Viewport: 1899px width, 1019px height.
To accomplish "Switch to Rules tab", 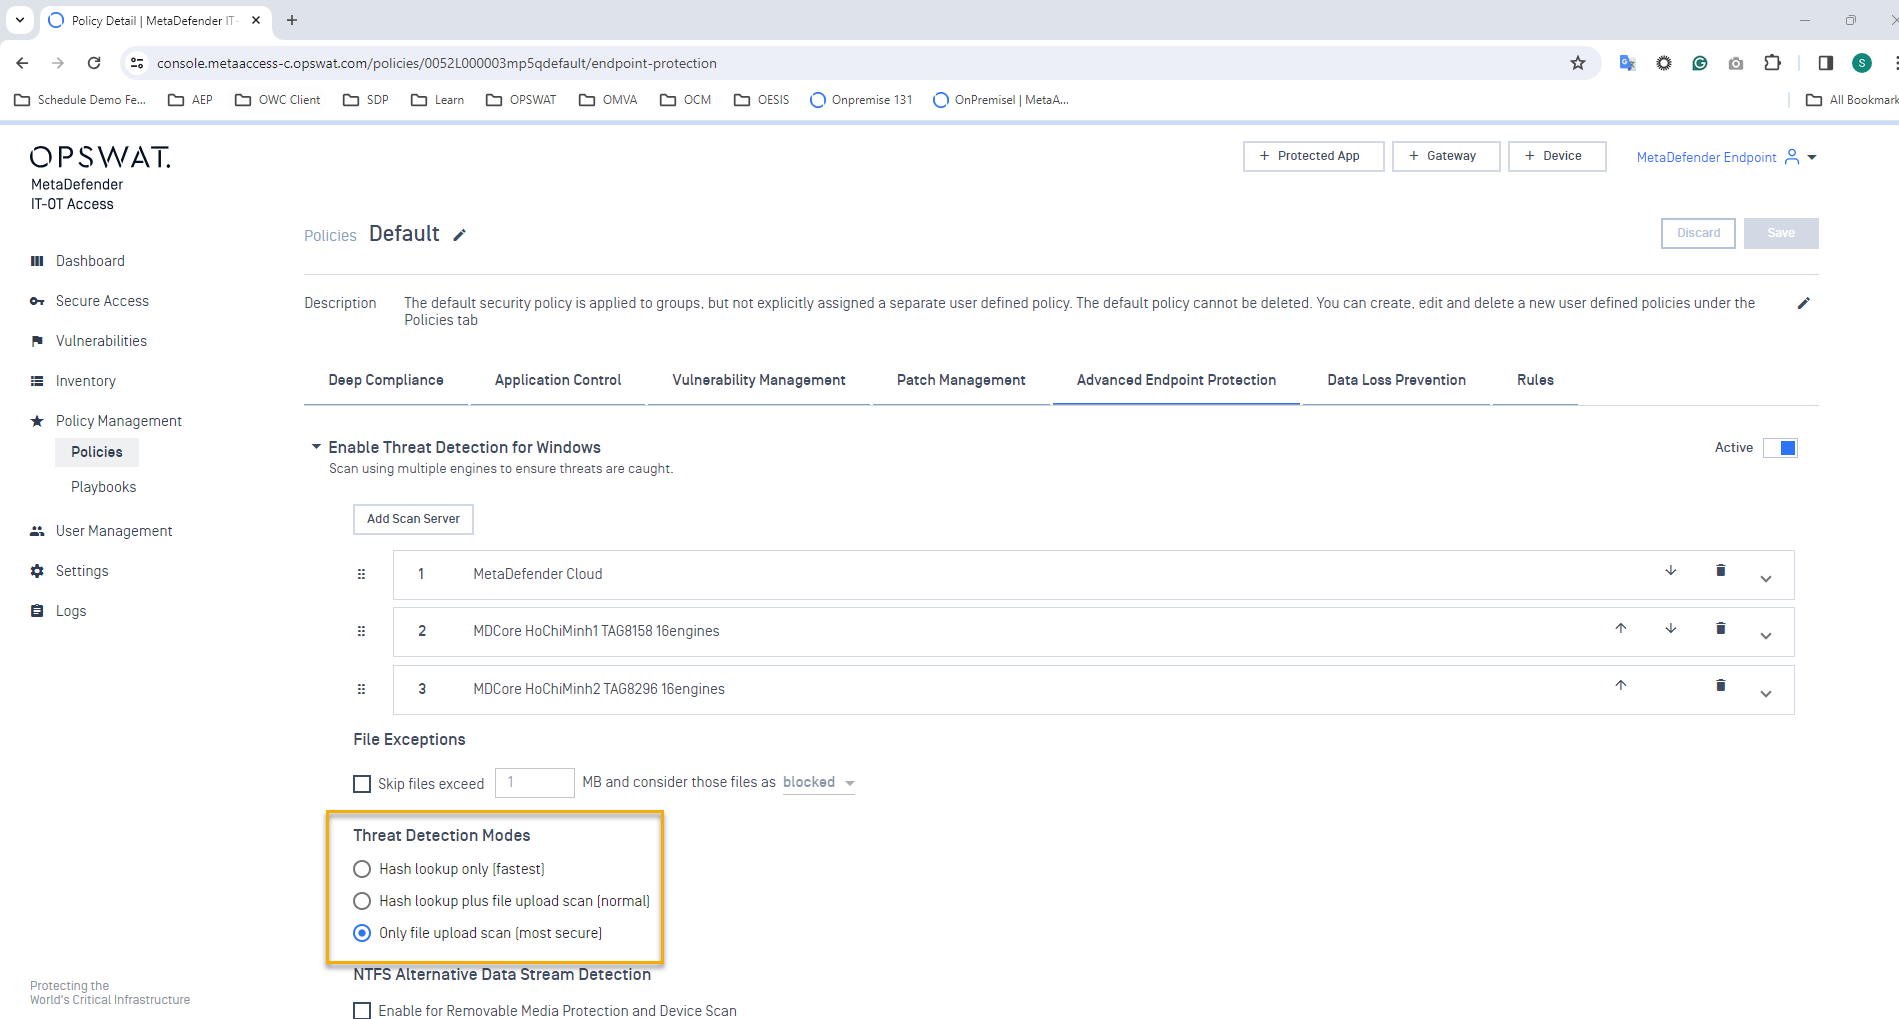I will (1535, 380).
